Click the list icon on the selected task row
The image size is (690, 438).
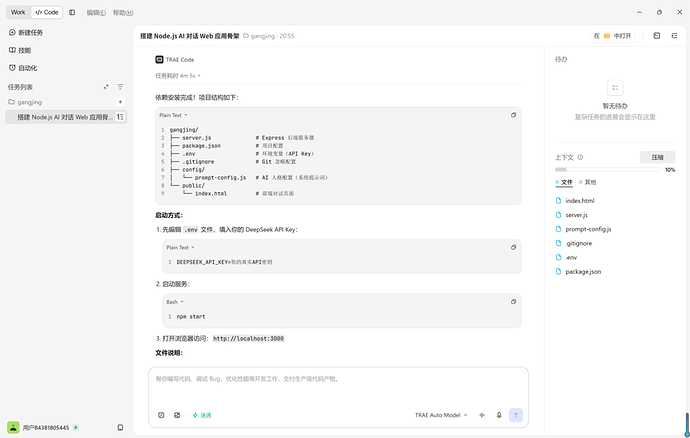(x=120, y=117)
